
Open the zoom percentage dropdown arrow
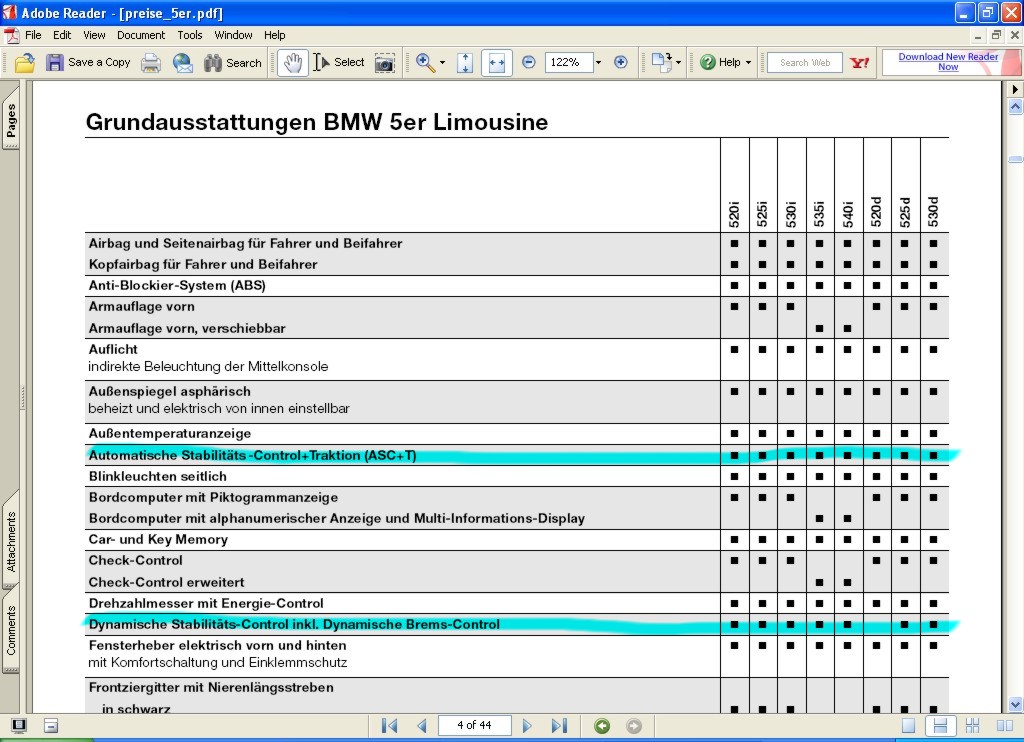click(x=598, y=63)
